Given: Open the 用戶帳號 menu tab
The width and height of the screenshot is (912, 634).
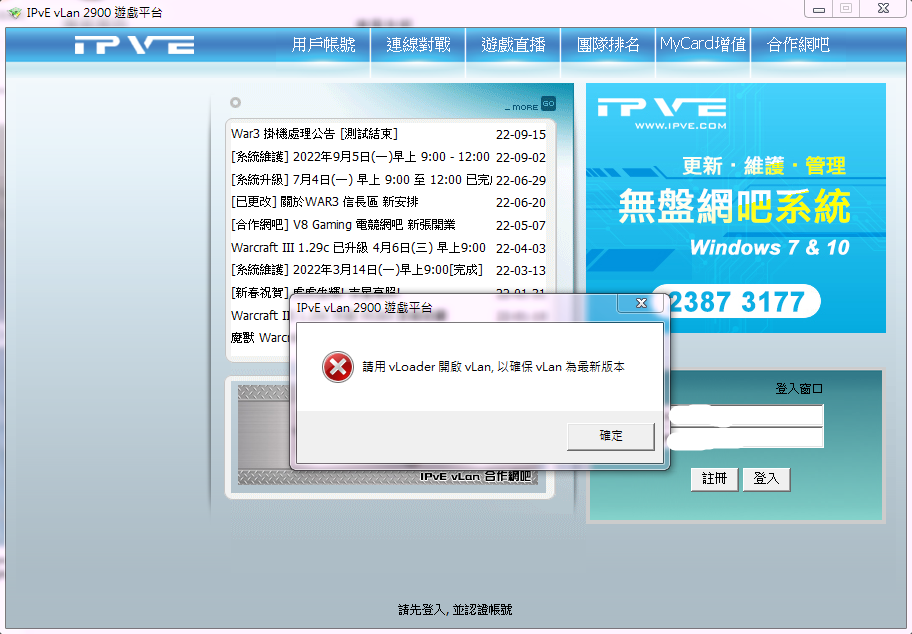Looking at the screenshot, I should pos(323,45).
